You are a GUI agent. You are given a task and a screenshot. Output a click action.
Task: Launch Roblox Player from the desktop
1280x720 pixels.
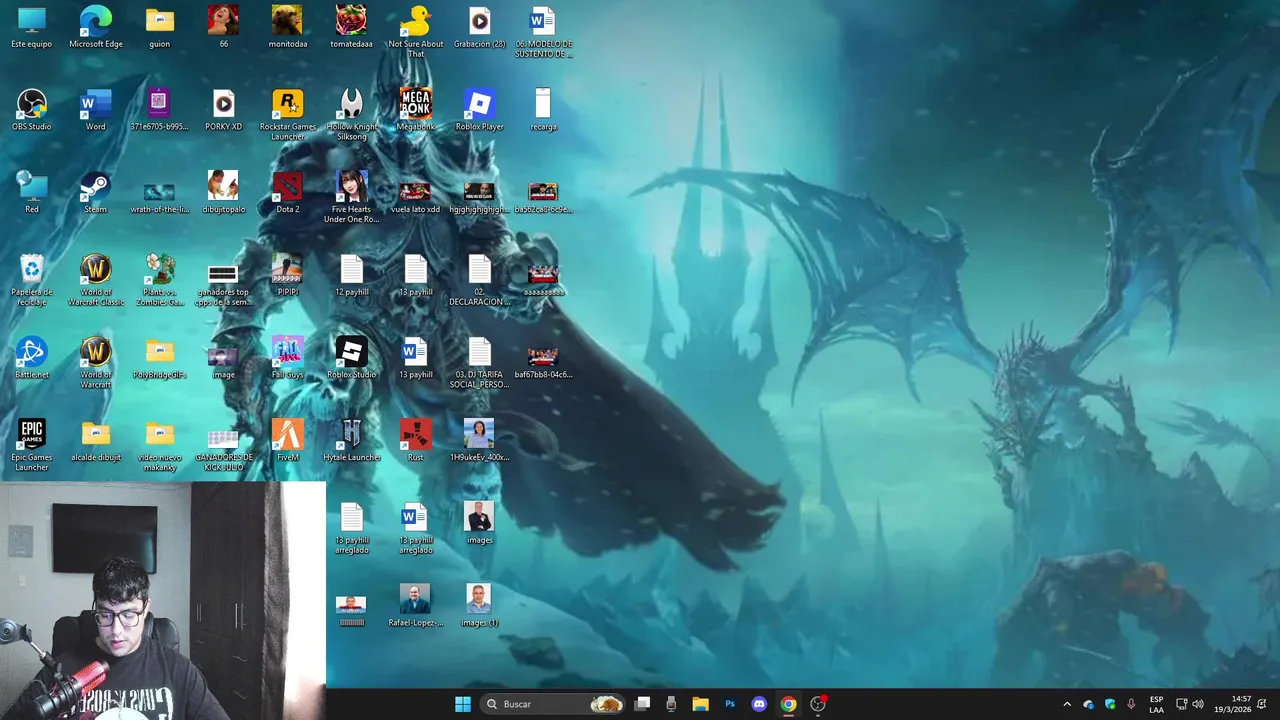point(479,110)
